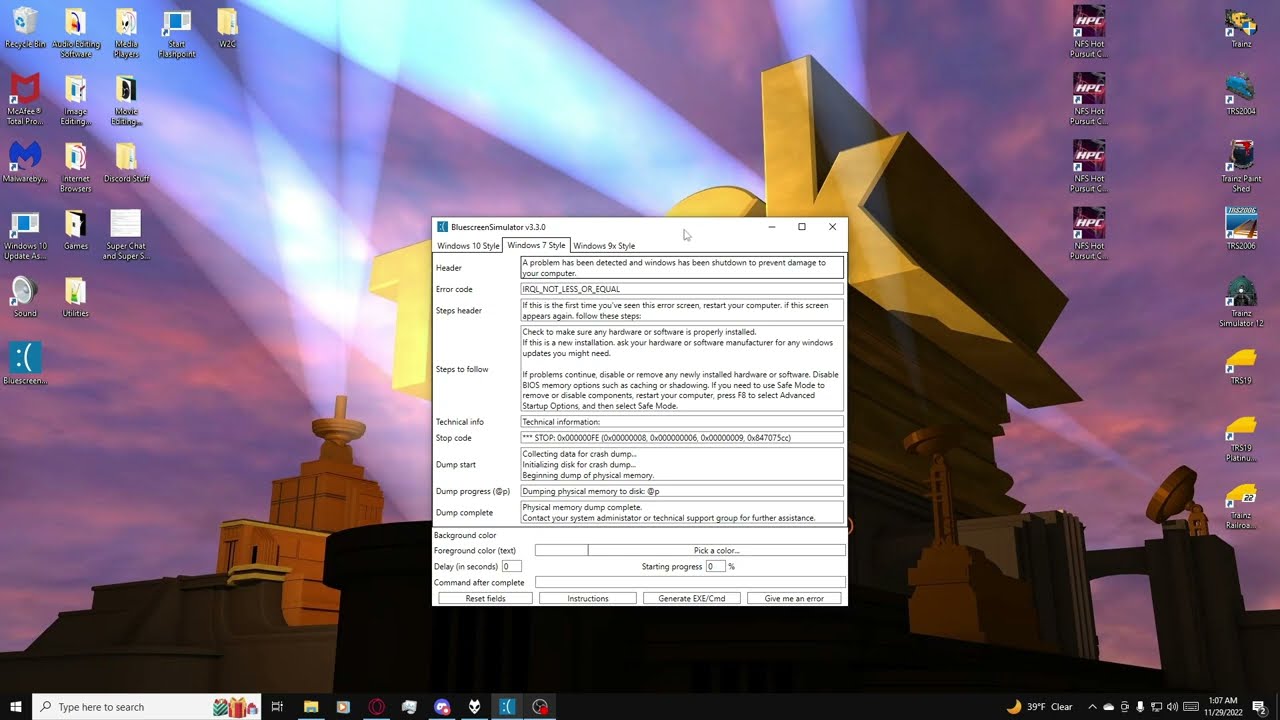Select the Start Flashpoint desktop shortcut
The image size is (1280, 720).
pos(177,33)
